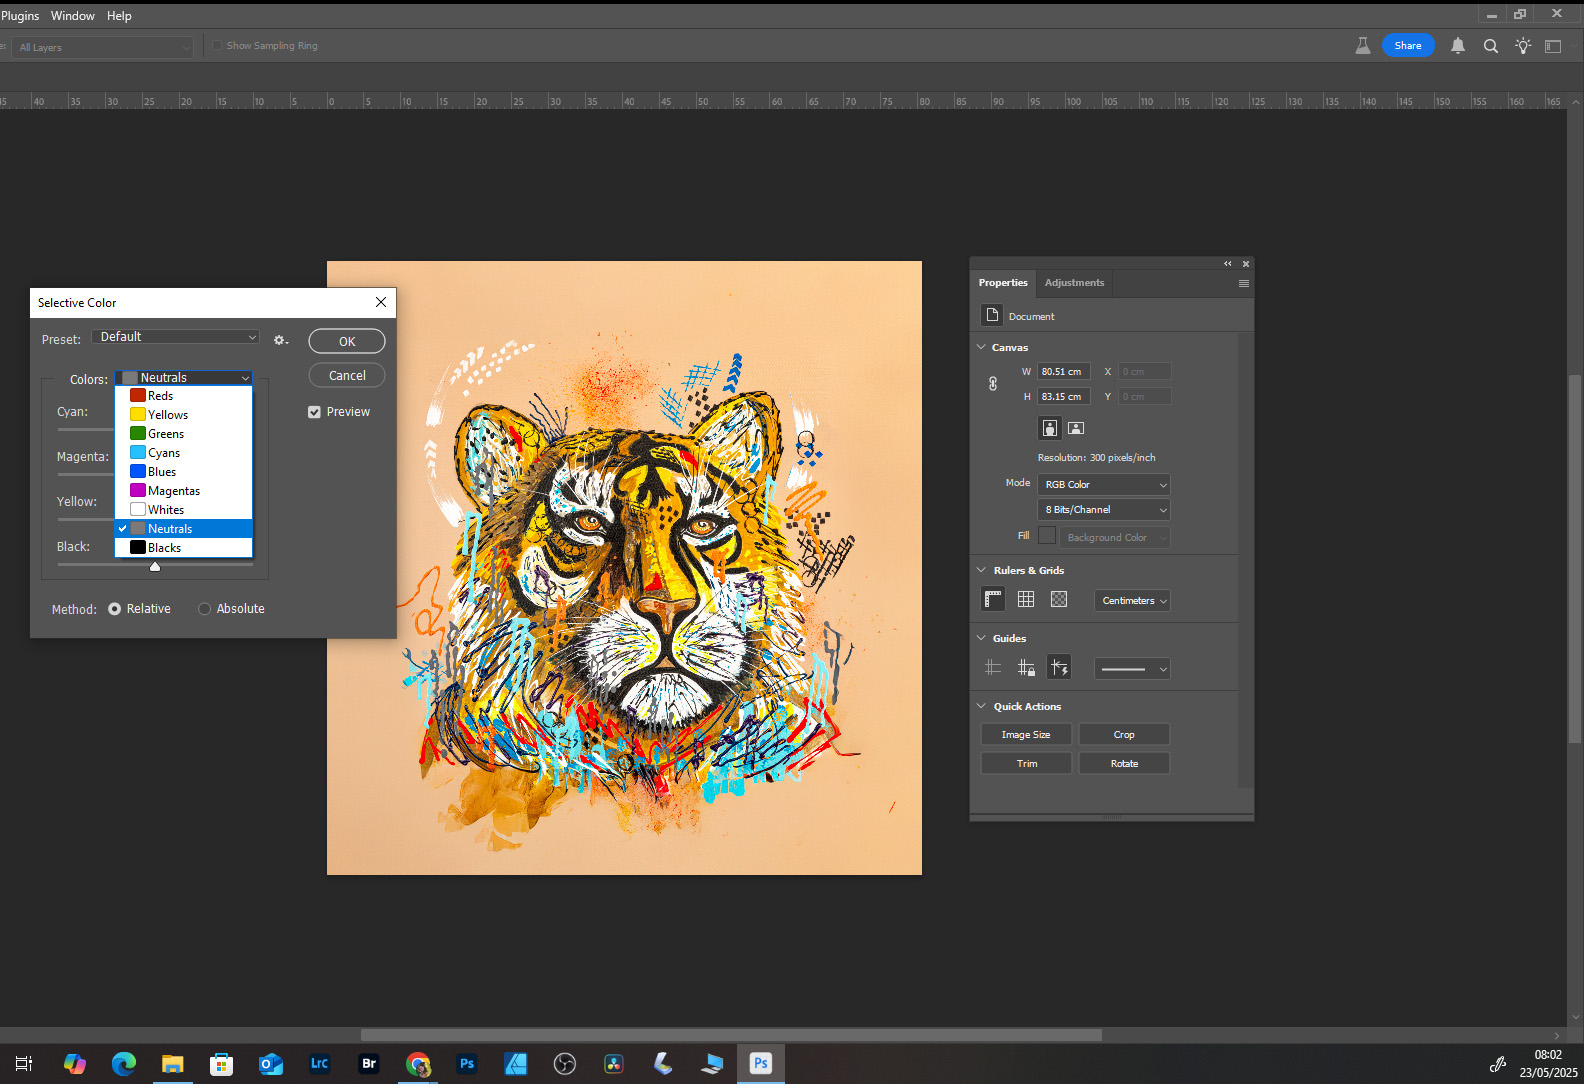Viewport: 1584px width, 1084px height.
Task: Open the Centimeters units dropdown
Action: click(x=1132, y=601)
